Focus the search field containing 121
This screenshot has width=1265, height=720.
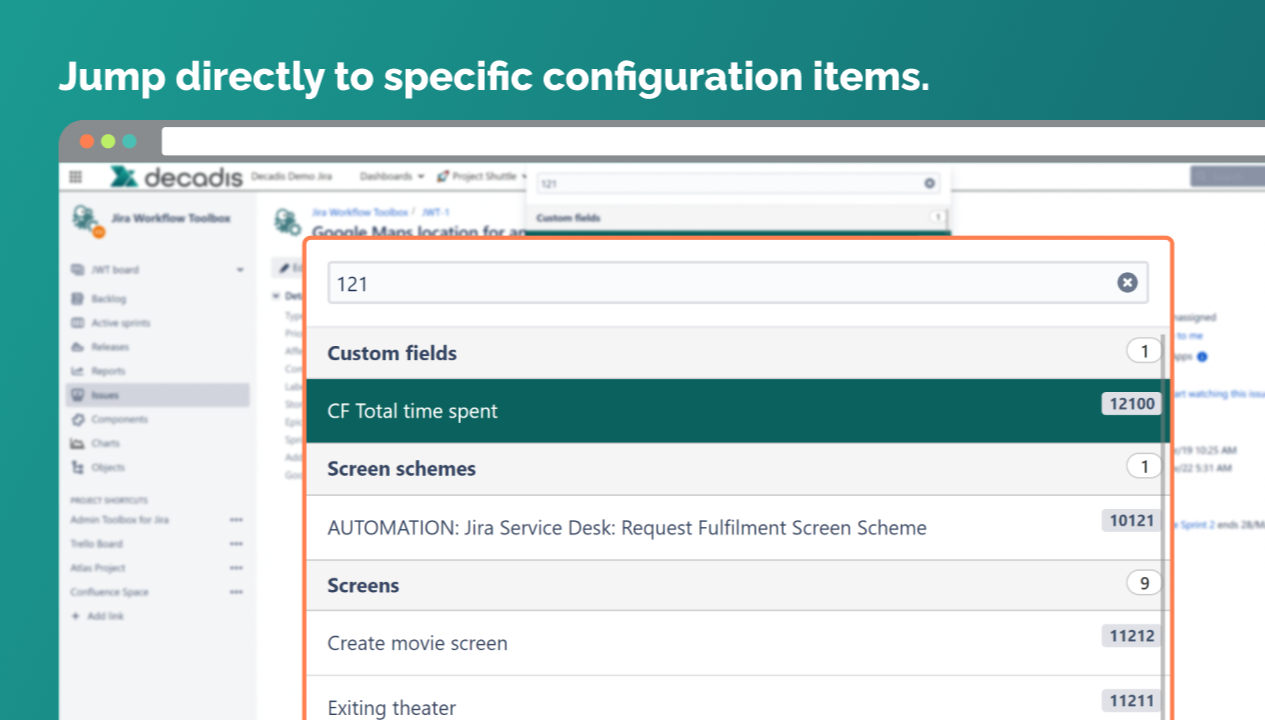tap(720, 283)
